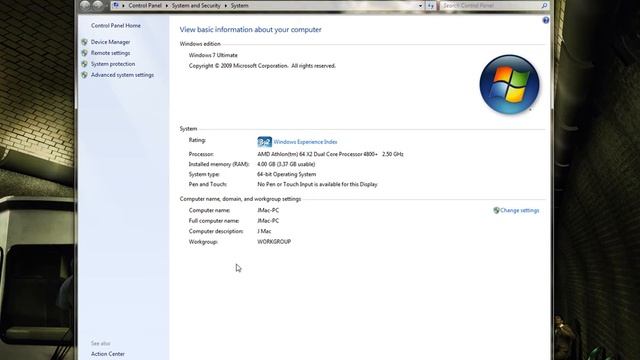Click the address bar computer icon

pos(116,5)
